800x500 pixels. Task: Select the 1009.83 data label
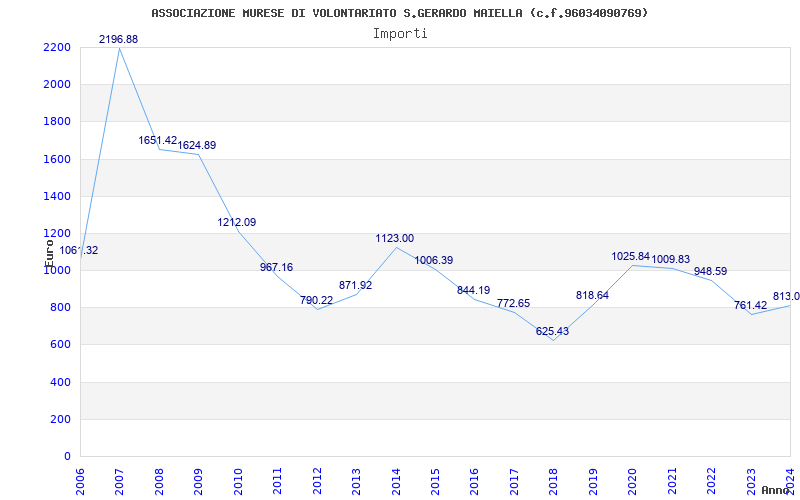pos(670,260)
